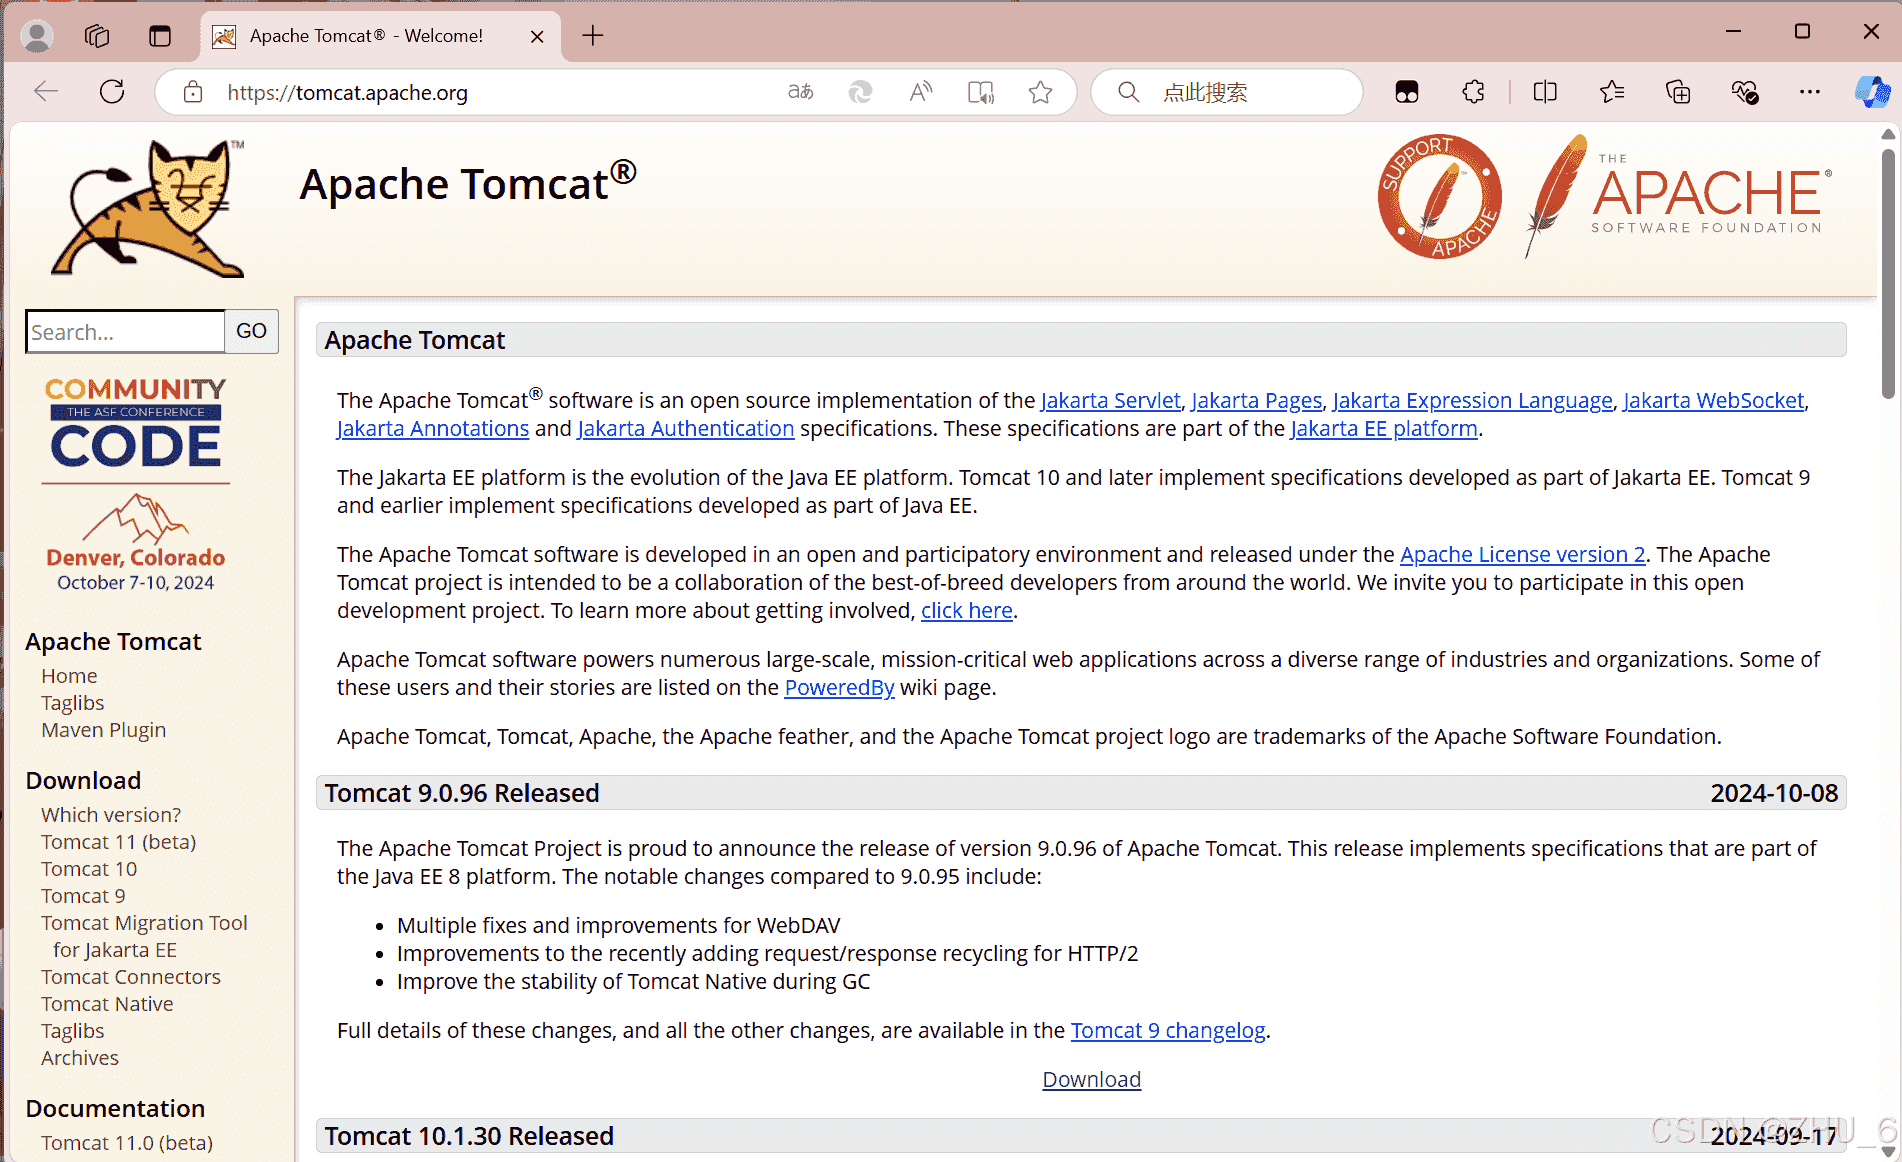1902x1162 pixels.
Task: Open the read aloud icon
Action: point(920,92)
